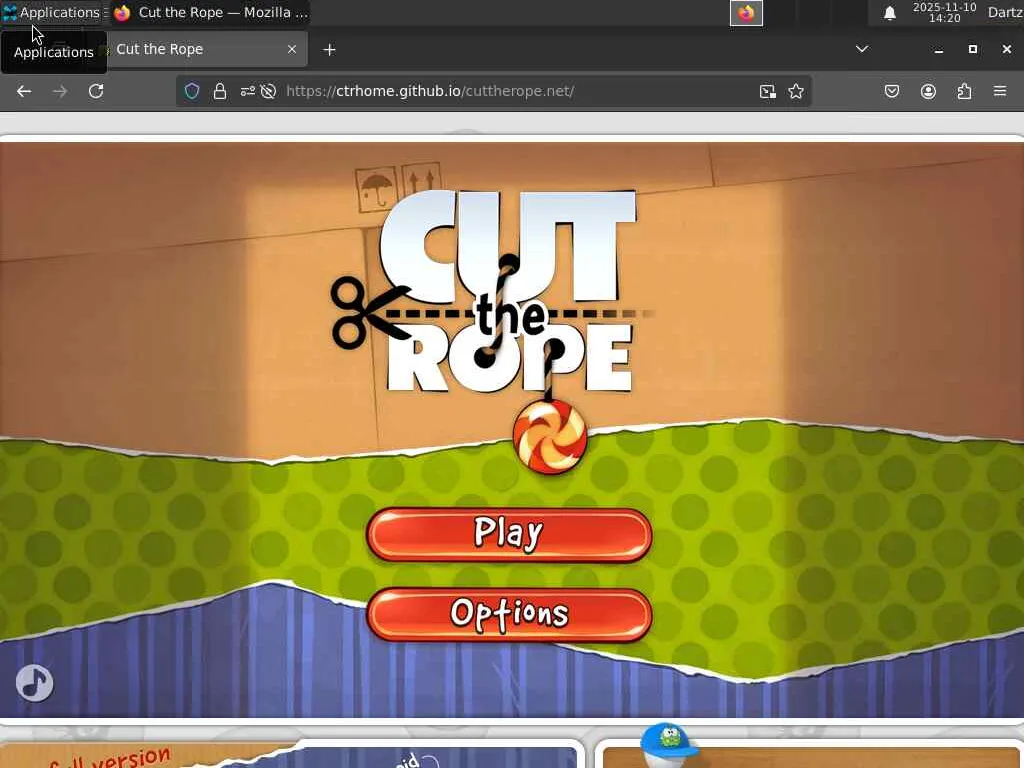Open a new browser tab

point(329,50)
